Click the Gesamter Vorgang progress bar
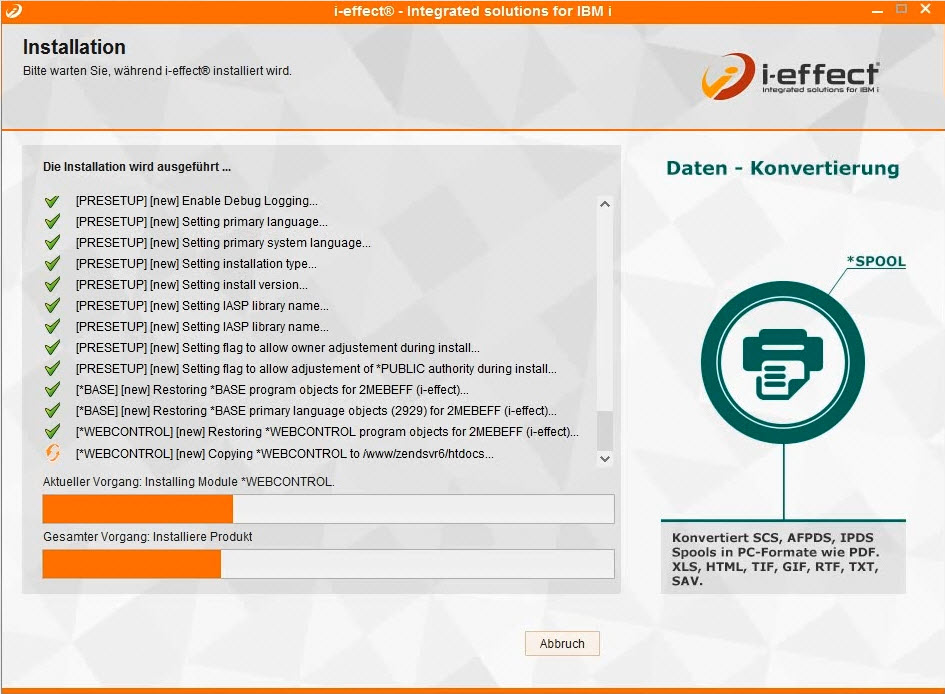This screenshot has height=694, width=945. click(x=328, y=564)
